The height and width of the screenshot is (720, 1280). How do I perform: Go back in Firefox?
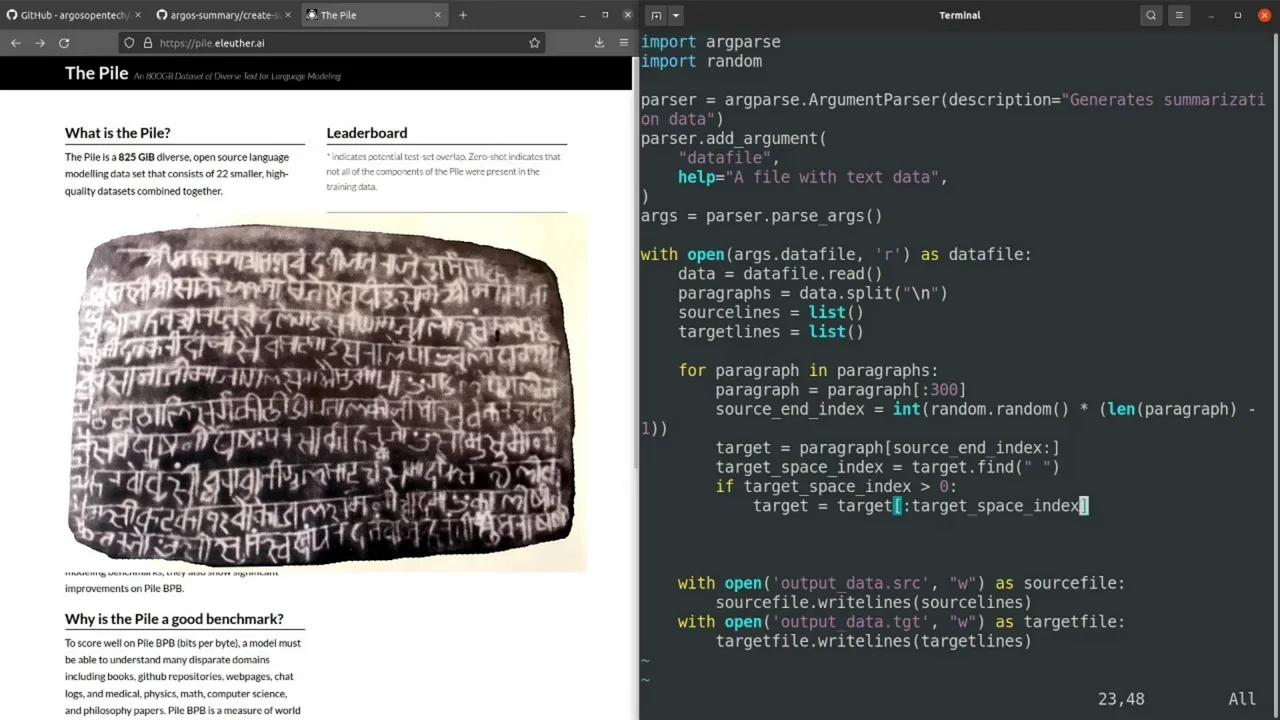(x=16, y=43)
